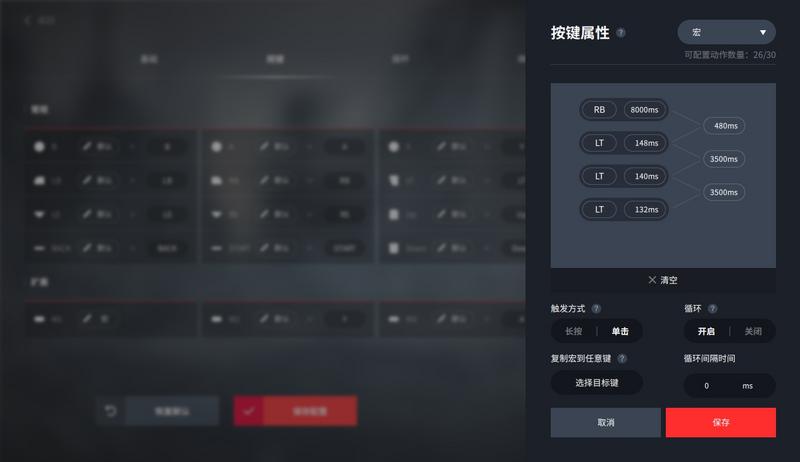Clear macro with the 清空 X icon
The width and height of the screenshot is (800, 462).
652,280
